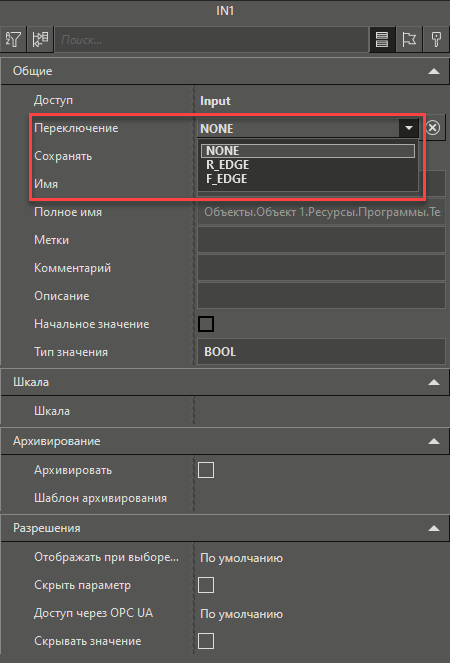Image resolution: width=450 pixels, height=663 pixels.
Task: Click the Сохранять row label
Action: coord(63,156)
